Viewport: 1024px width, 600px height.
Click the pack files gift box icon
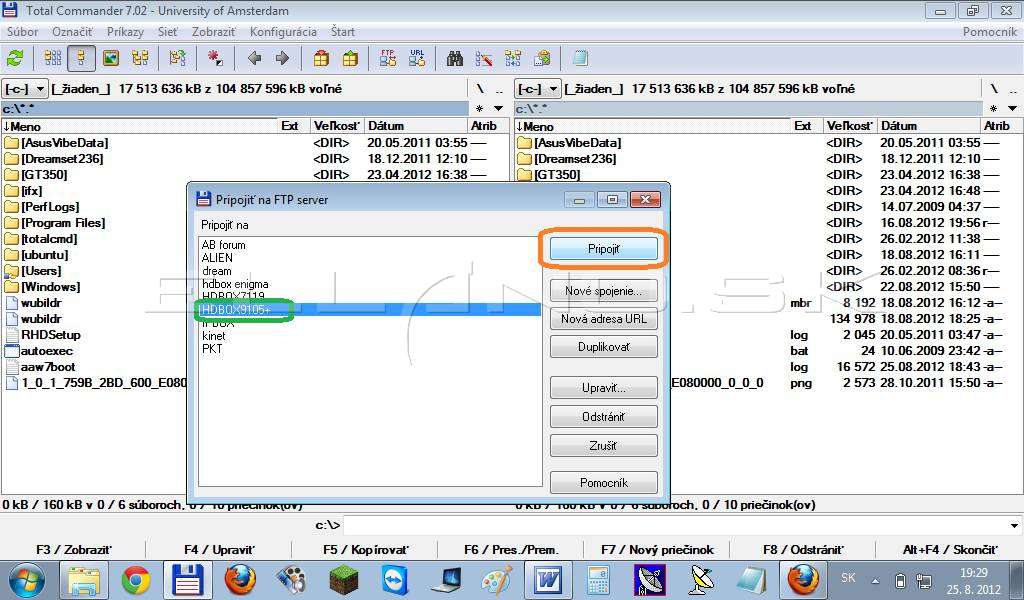click(x=321, y=59)
